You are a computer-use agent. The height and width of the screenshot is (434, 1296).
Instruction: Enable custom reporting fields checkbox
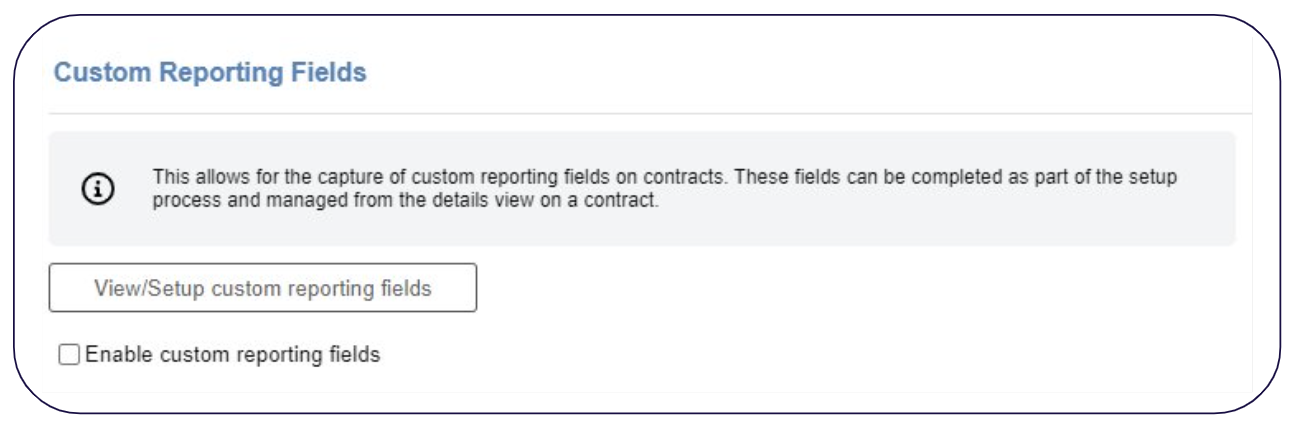[x=67, y=354]
